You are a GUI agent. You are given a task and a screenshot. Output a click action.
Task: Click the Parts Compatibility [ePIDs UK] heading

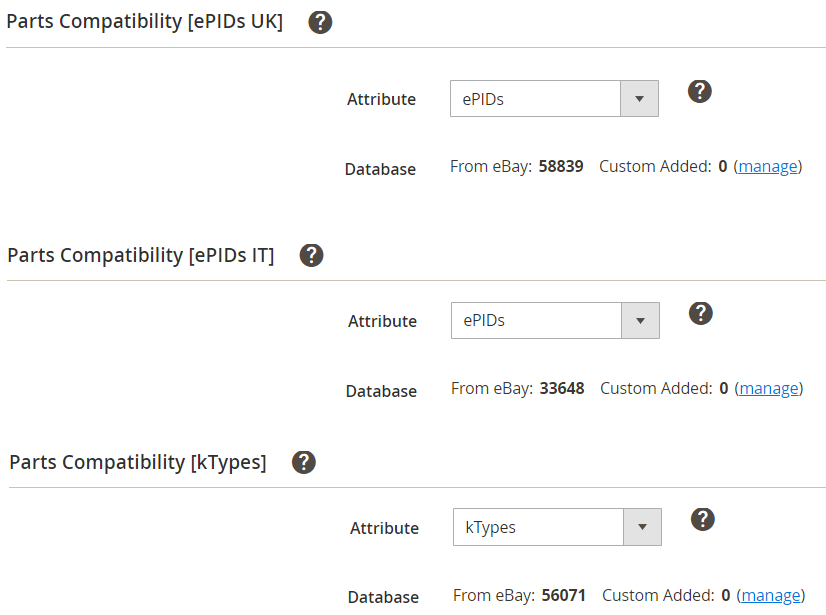(x=145, y=22)
